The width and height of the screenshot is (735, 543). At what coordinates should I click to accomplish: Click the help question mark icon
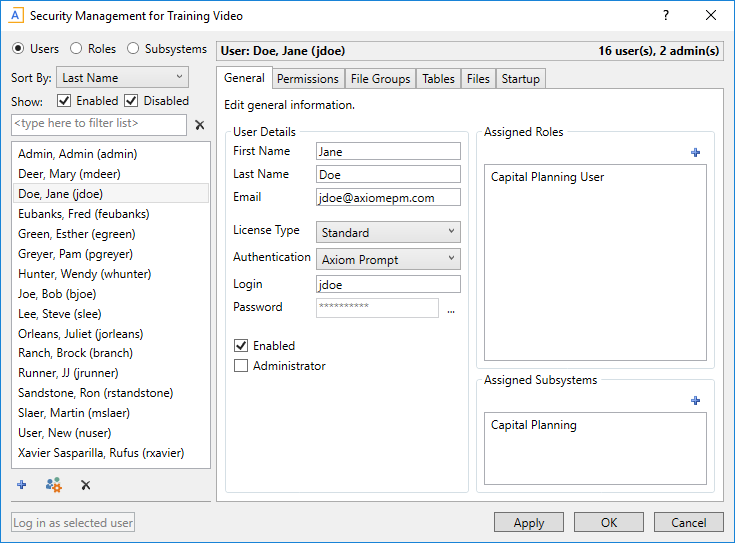click(x=666, y=16)
